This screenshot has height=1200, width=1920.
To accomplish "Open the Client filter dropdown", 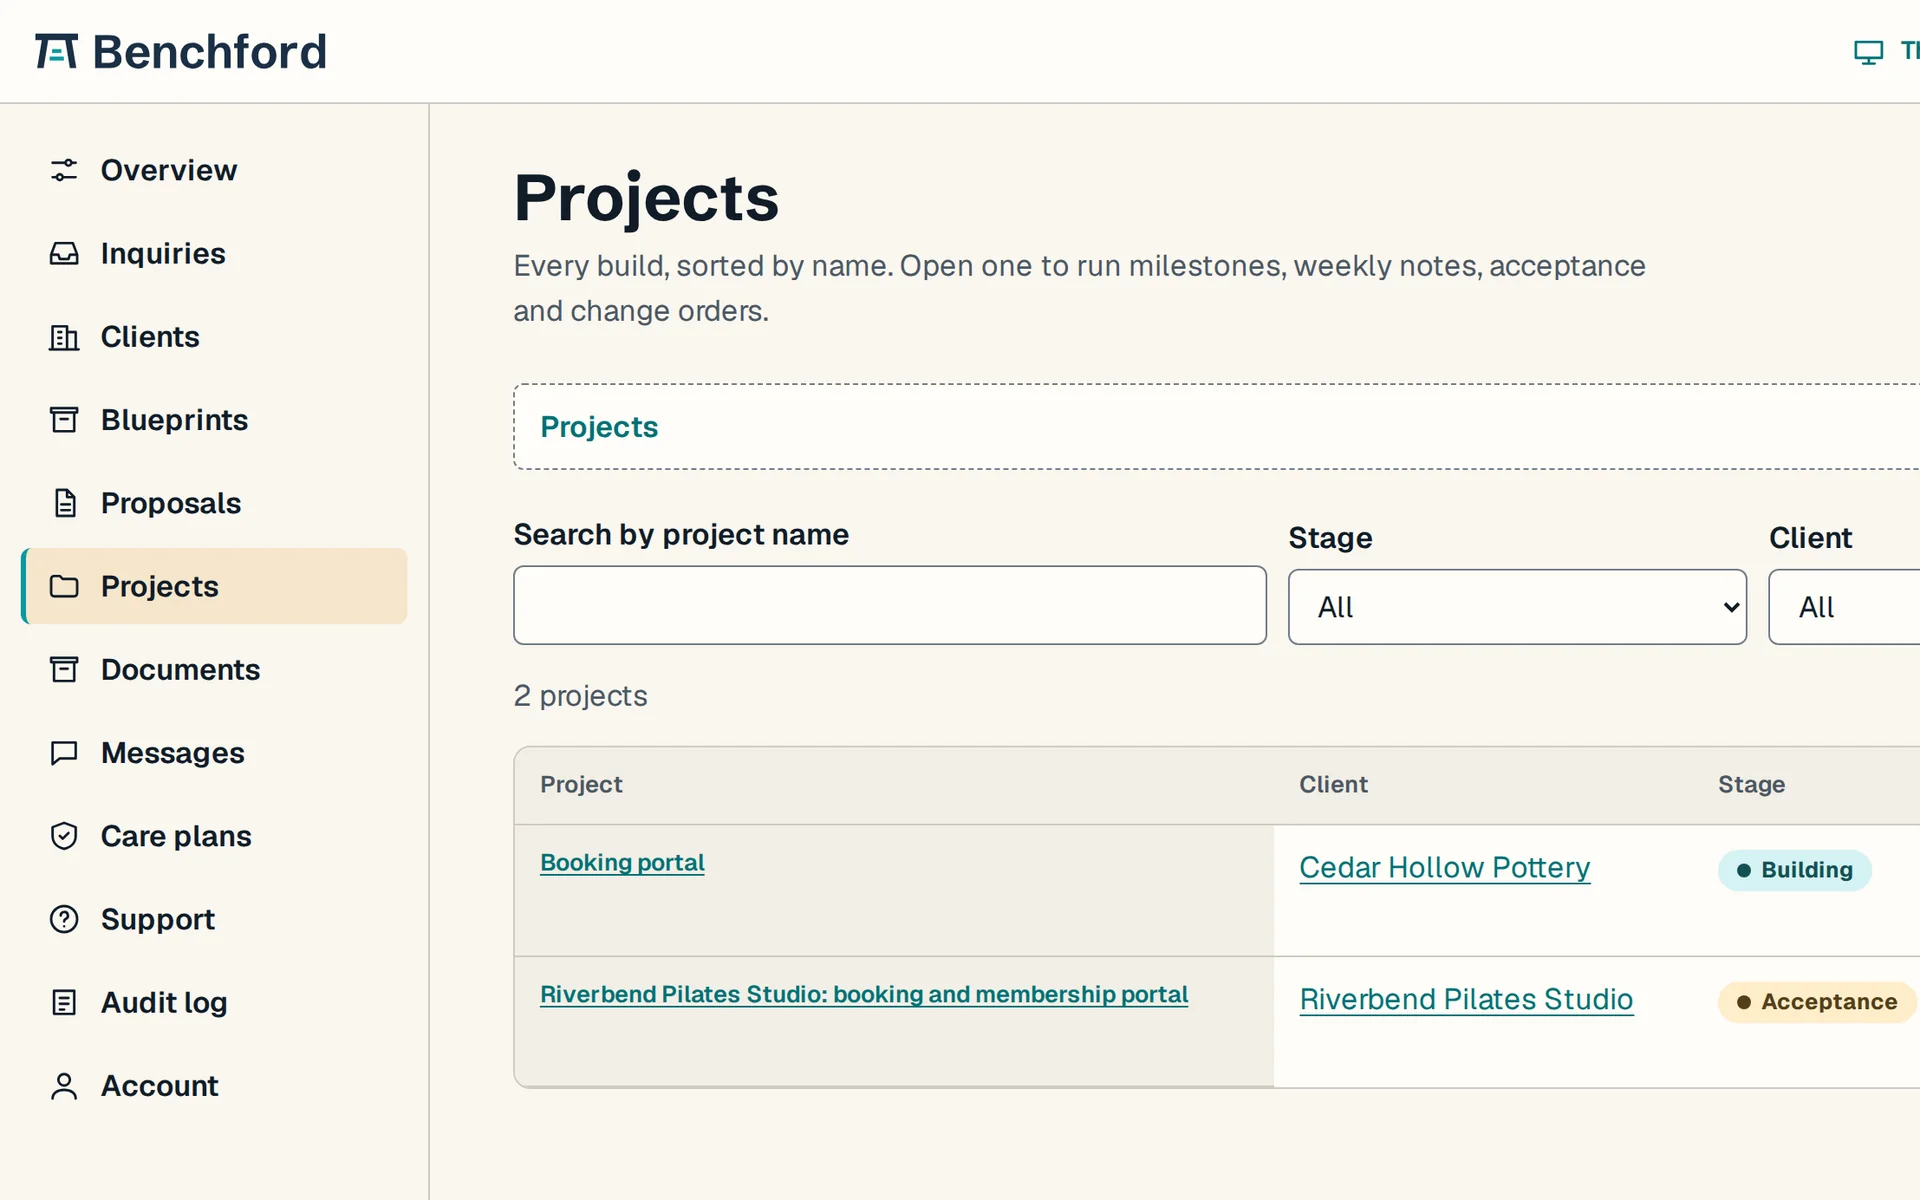I will pyautogui.click(x=1844, y=607).
